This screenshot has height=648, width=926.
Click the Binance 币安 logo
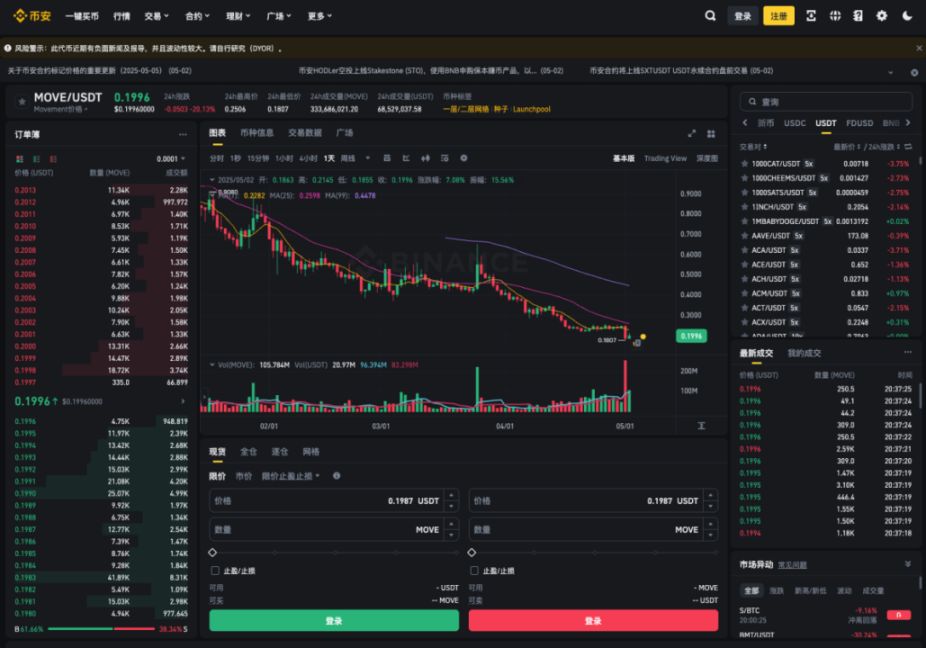(x=32, y=16)
